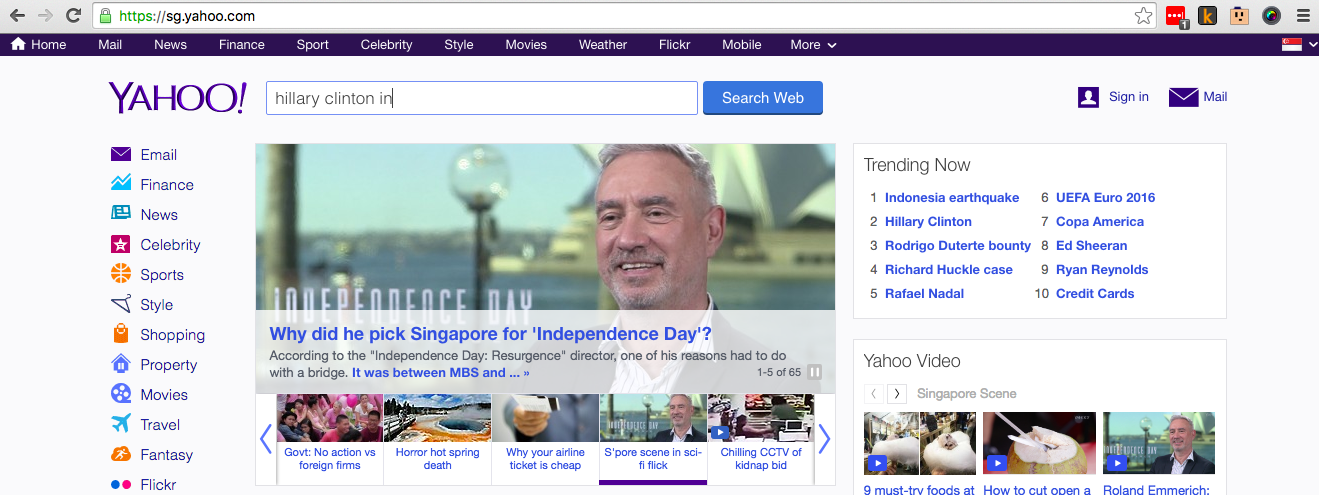
Task: Click the Sign in person icon
Action: 1088,97
